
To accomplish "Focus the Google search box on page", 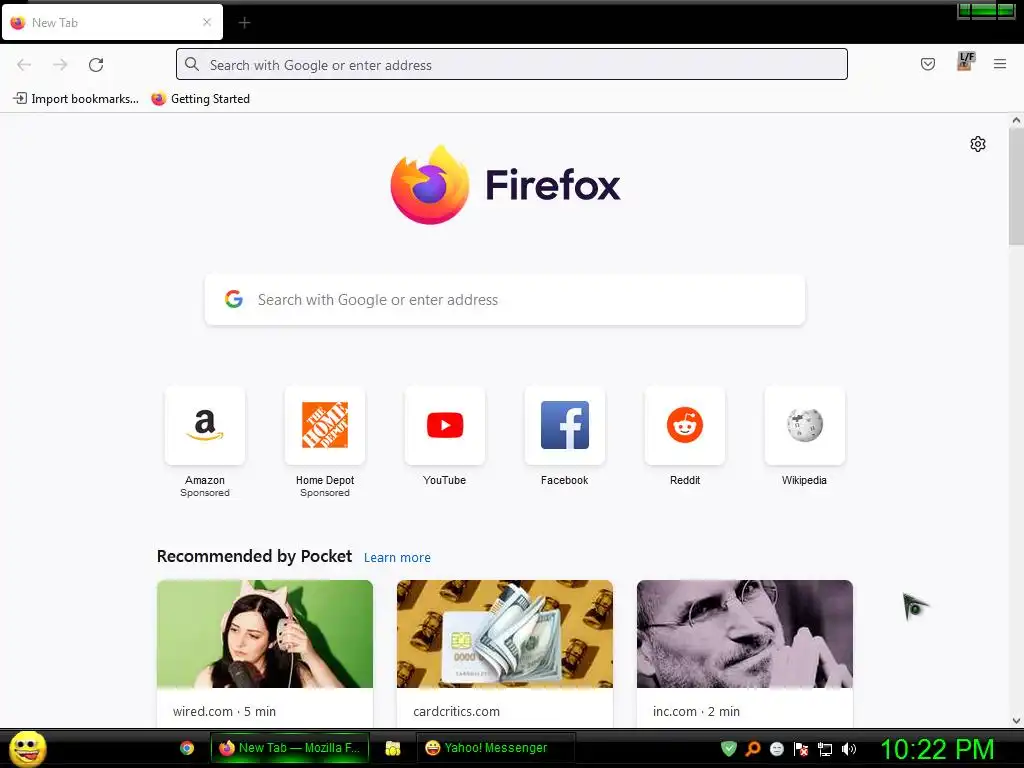I will click(505, 300).
